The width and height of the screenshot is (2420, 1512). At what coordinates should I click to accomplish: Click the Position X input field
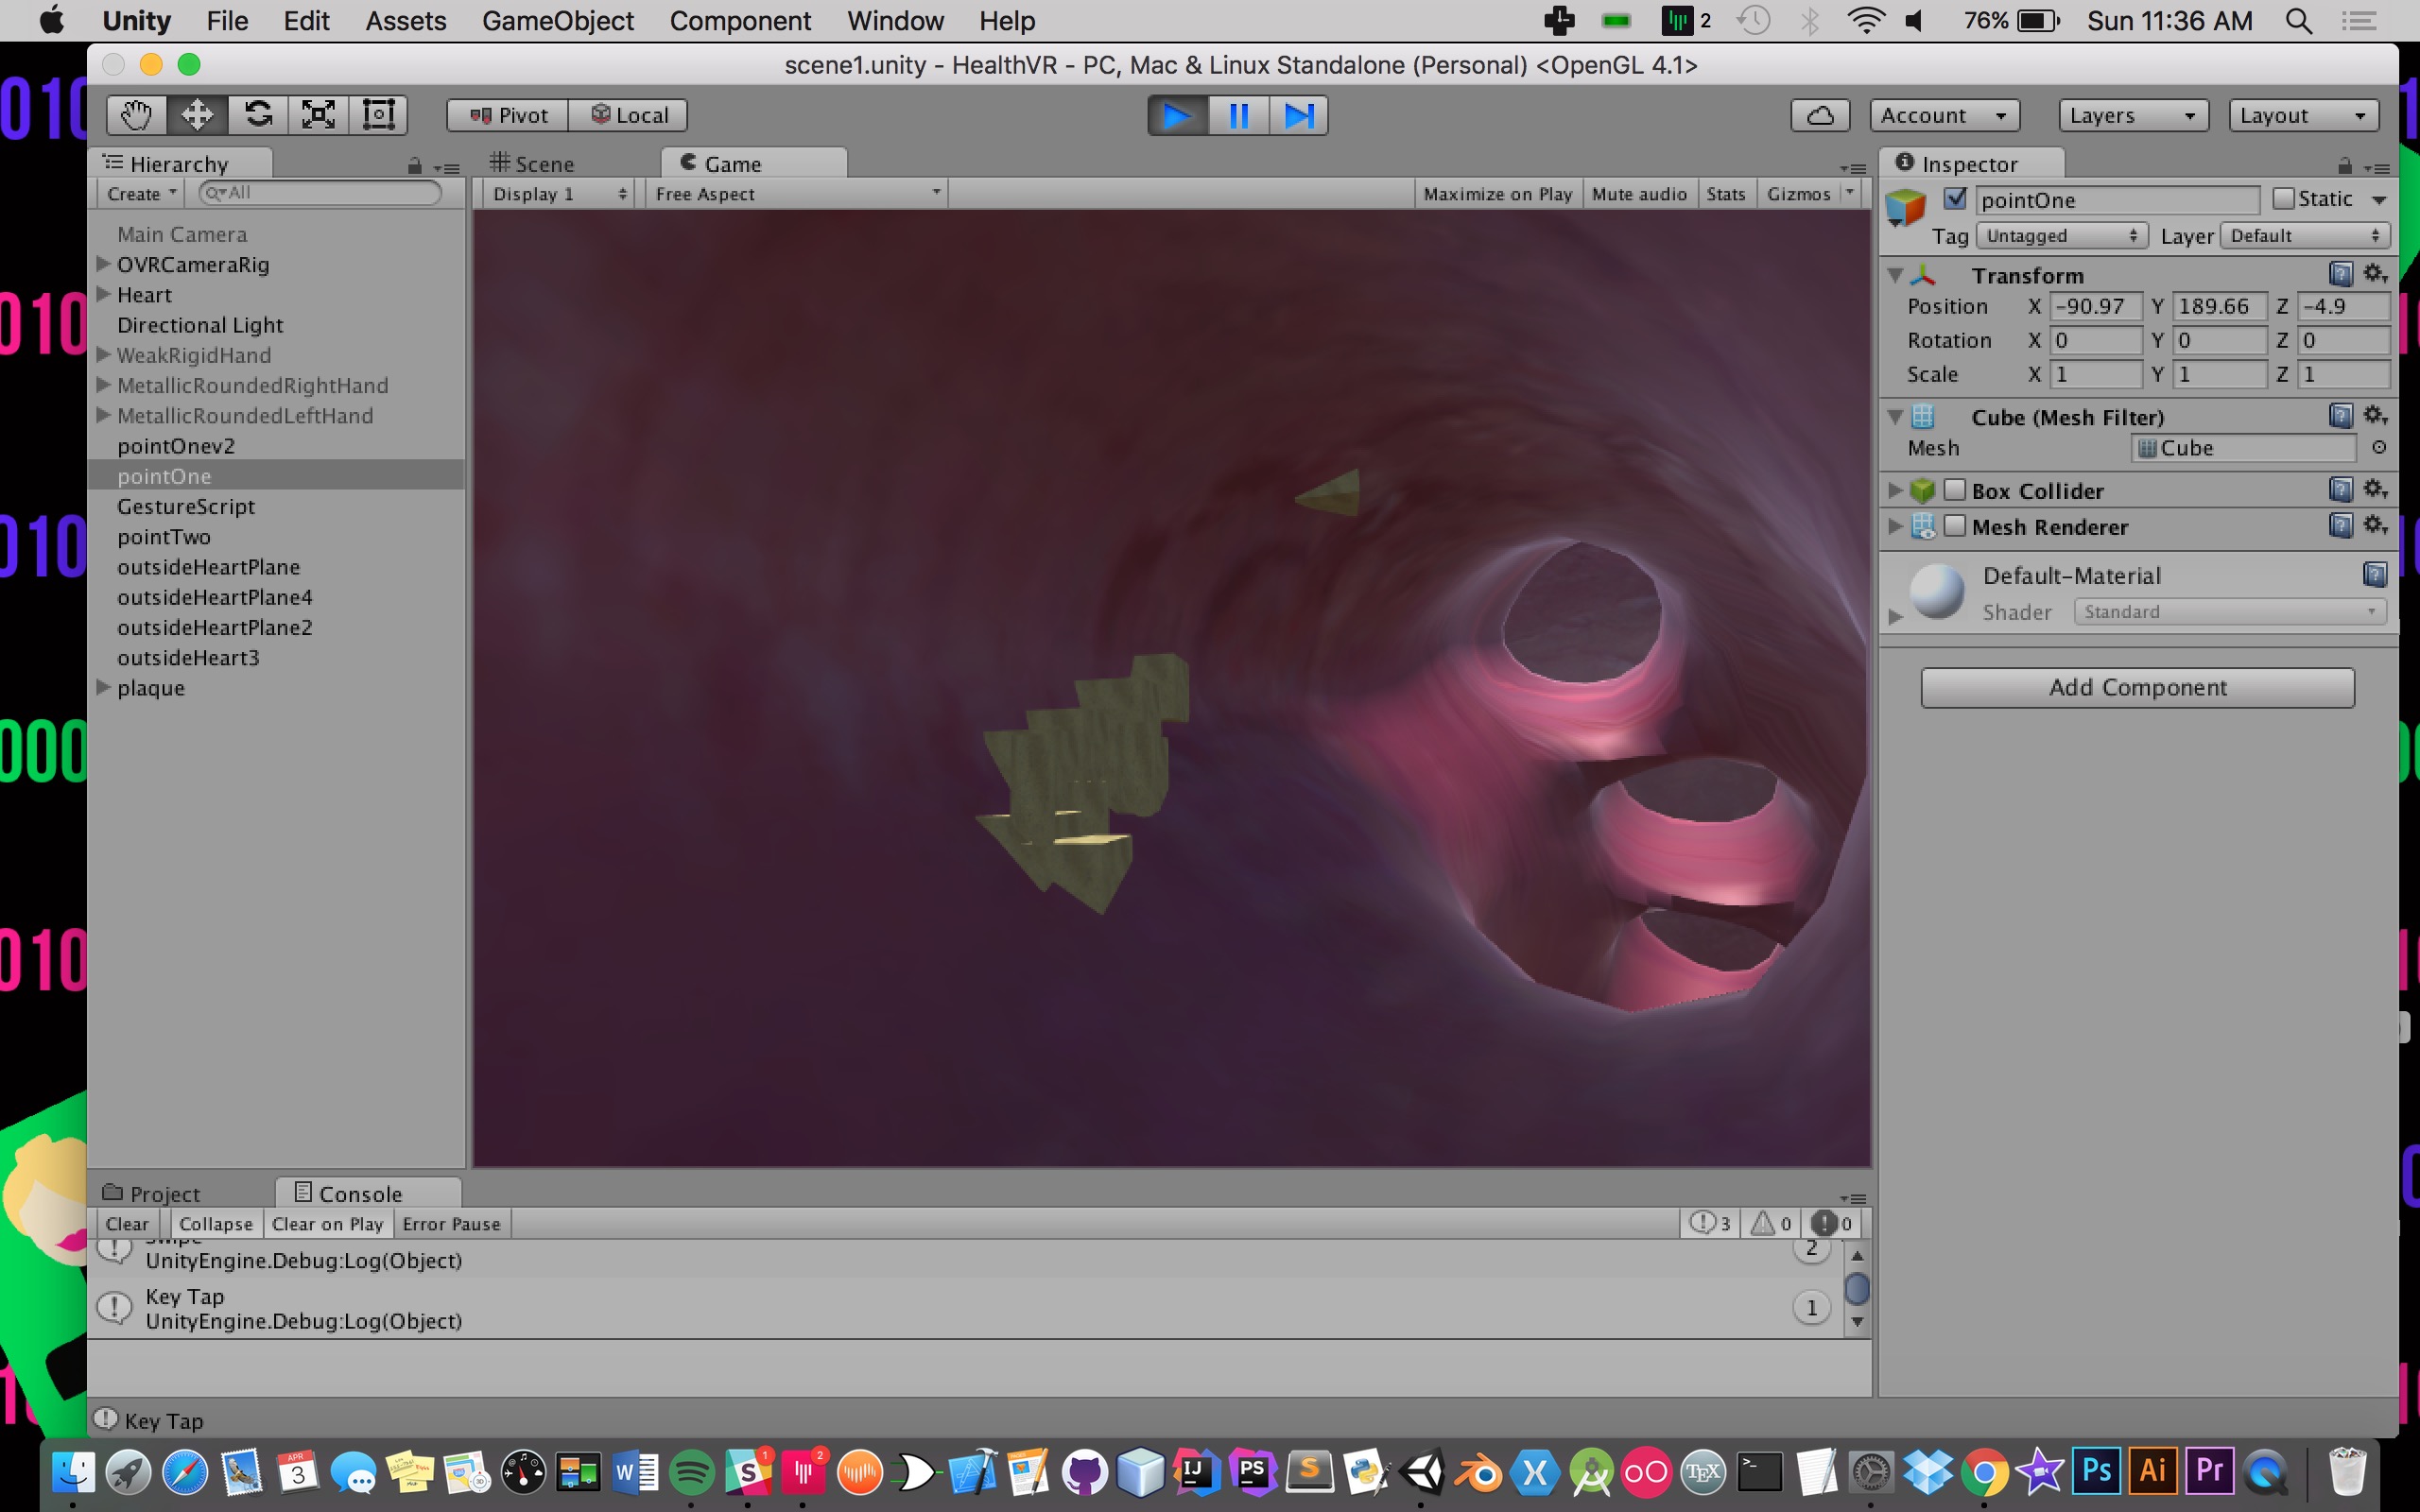(2095, 306)
